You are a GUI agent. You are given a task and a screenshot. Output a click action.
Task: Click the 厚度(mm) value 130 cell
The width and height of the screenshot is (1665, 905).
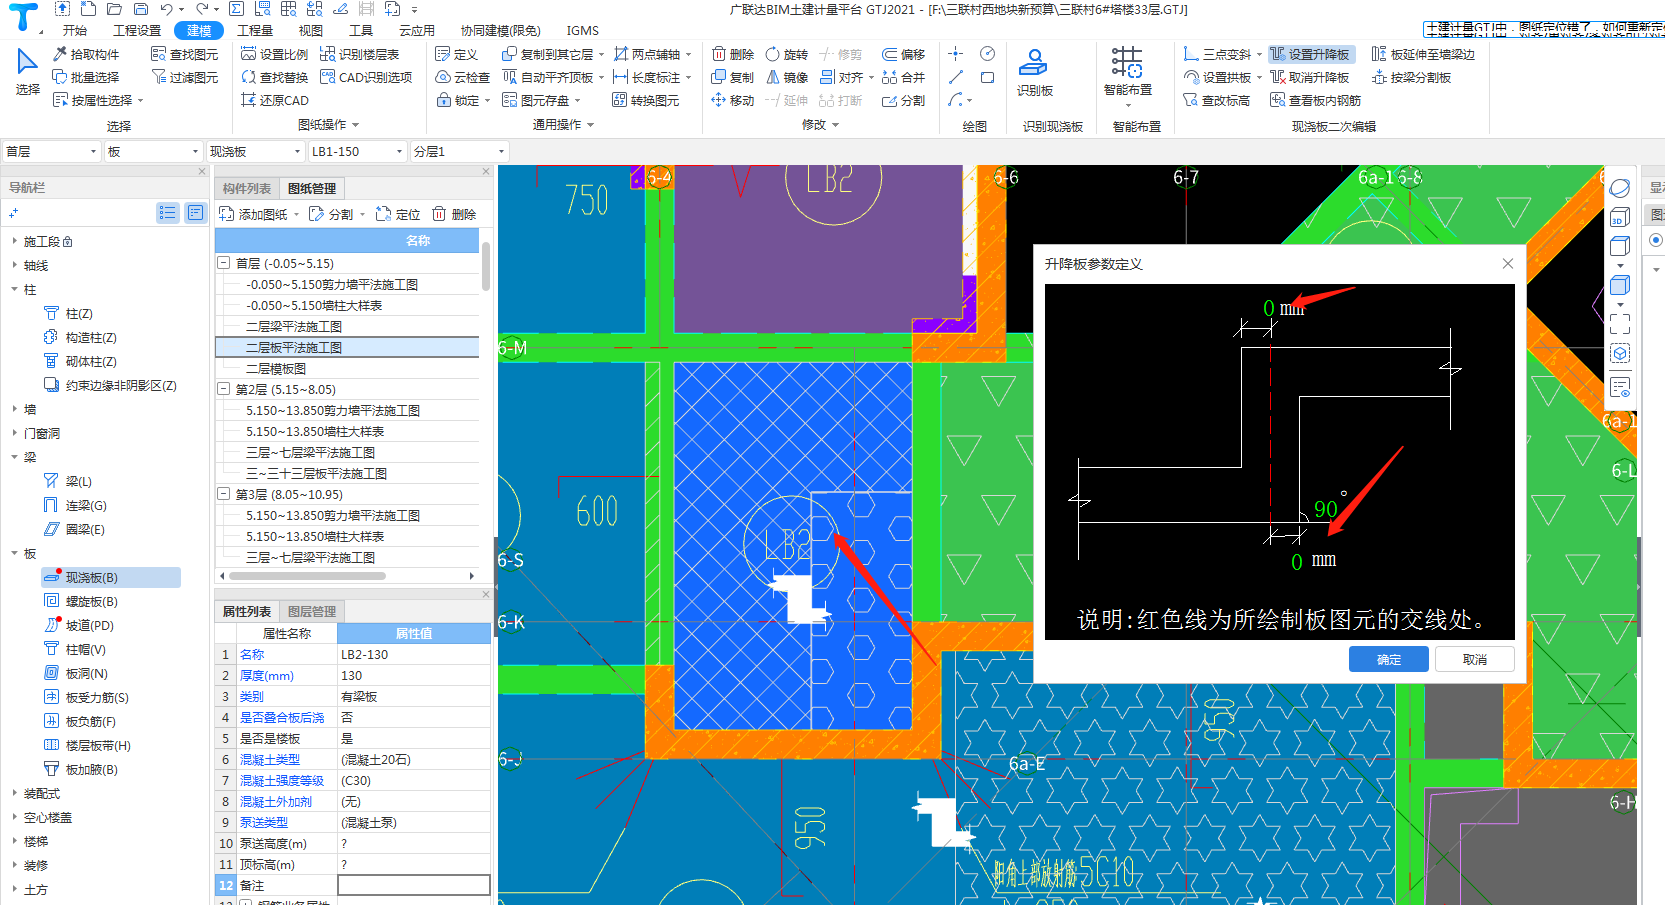414,675
